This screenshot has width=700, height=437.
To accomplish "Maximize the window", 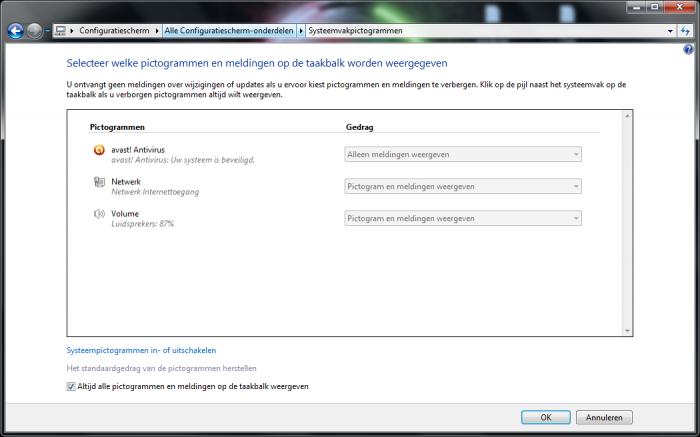I will click(x=655, y=7).
